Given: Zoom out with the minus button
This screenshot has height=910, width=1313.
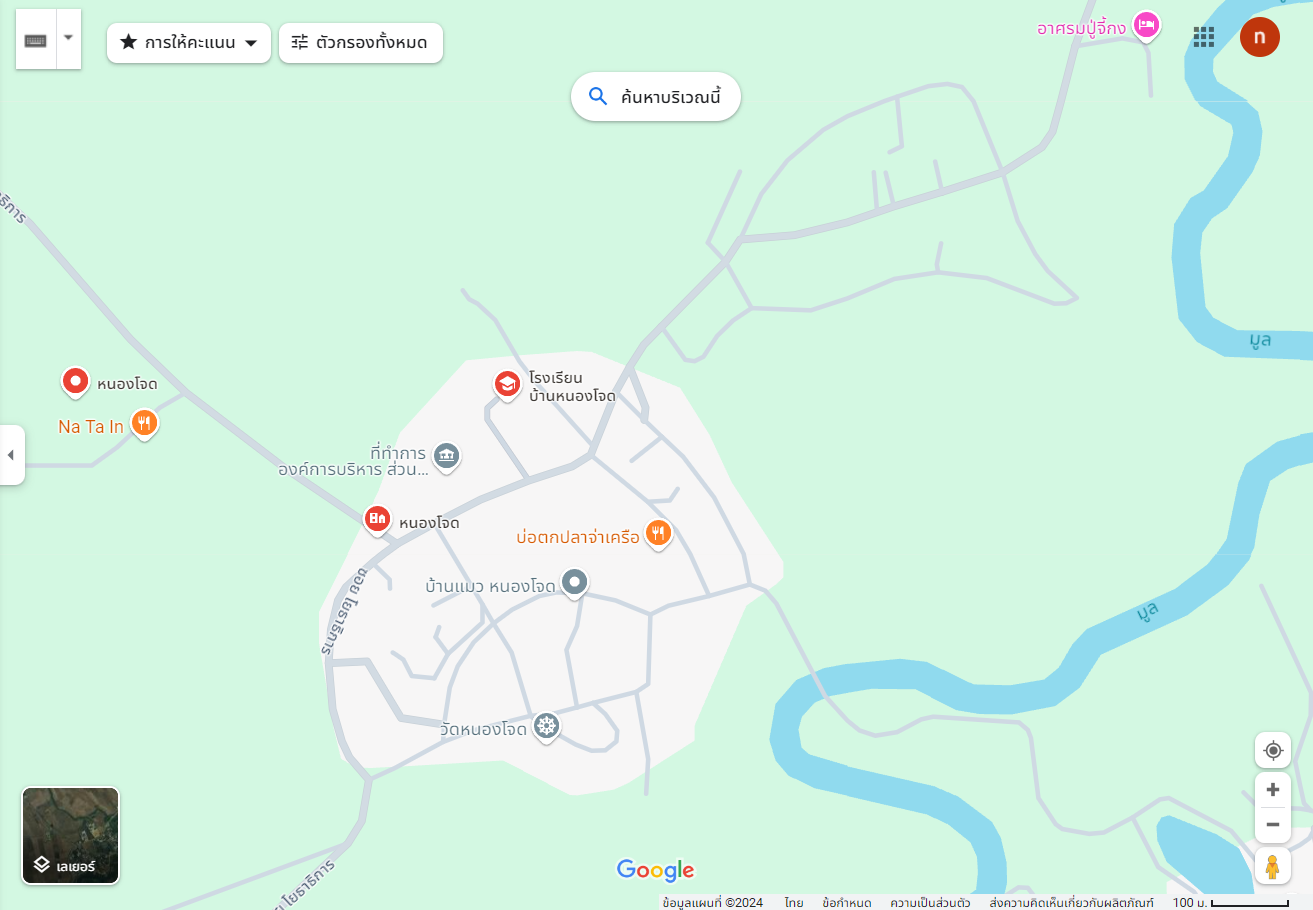Looking at the screenshot, I should pos(1273,825).
